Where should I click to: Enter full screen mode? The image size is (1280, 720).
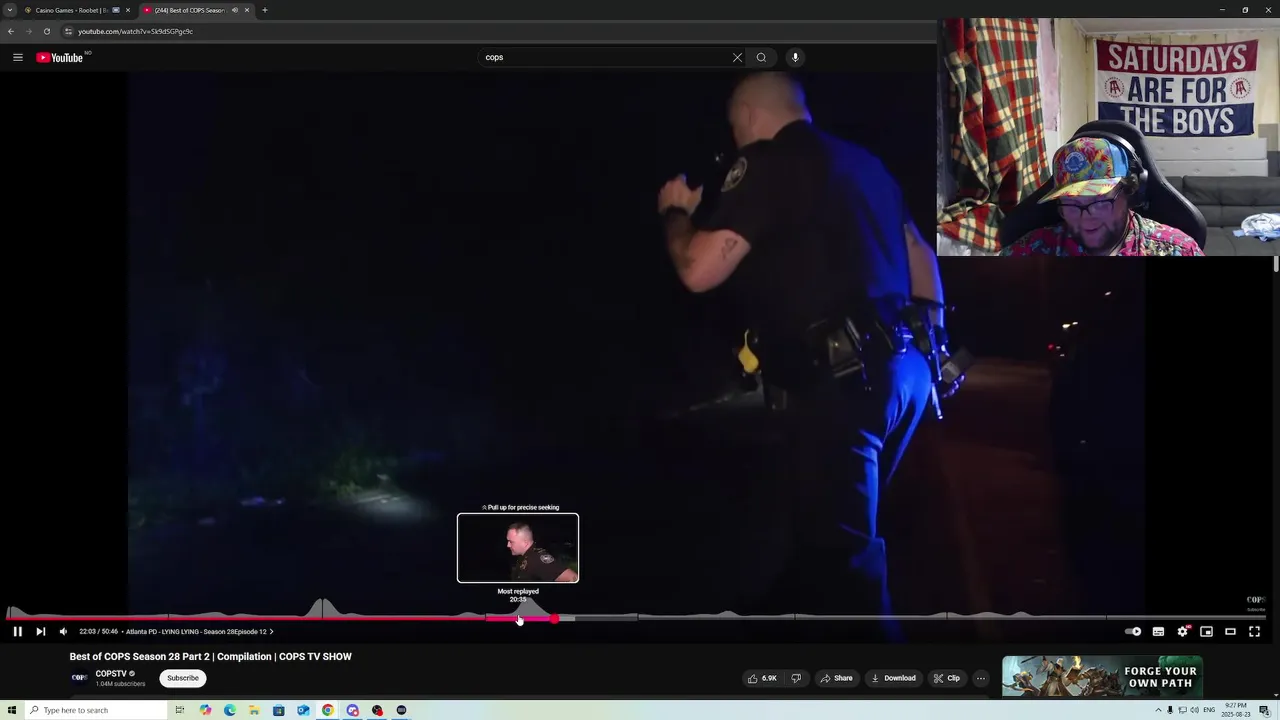(x=1254, y=631)
